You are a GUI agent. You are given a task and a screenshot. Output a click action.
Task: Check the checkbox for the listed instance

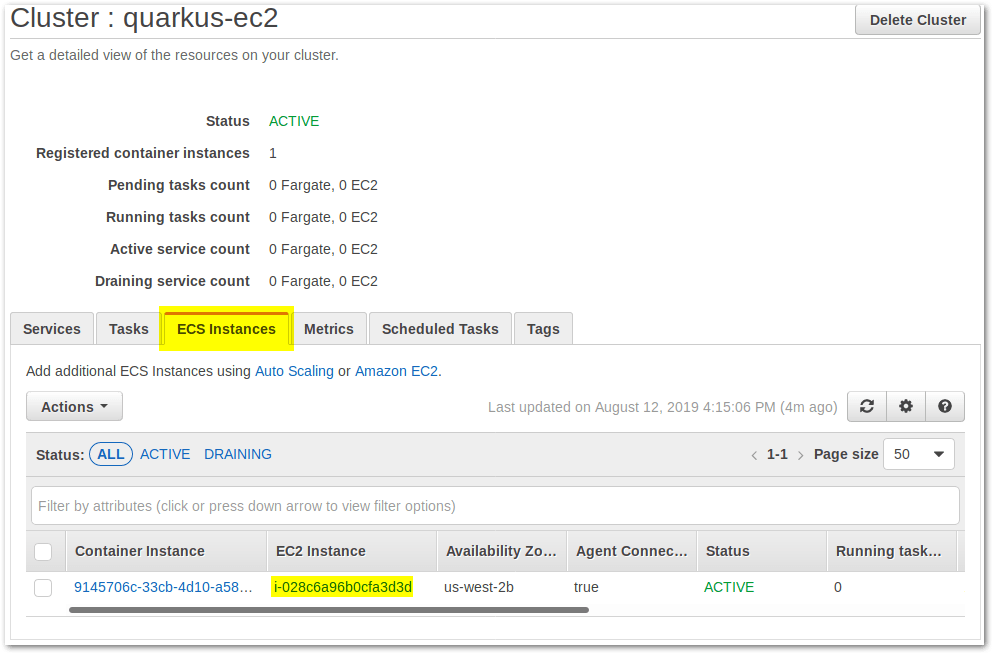point(42,587)
